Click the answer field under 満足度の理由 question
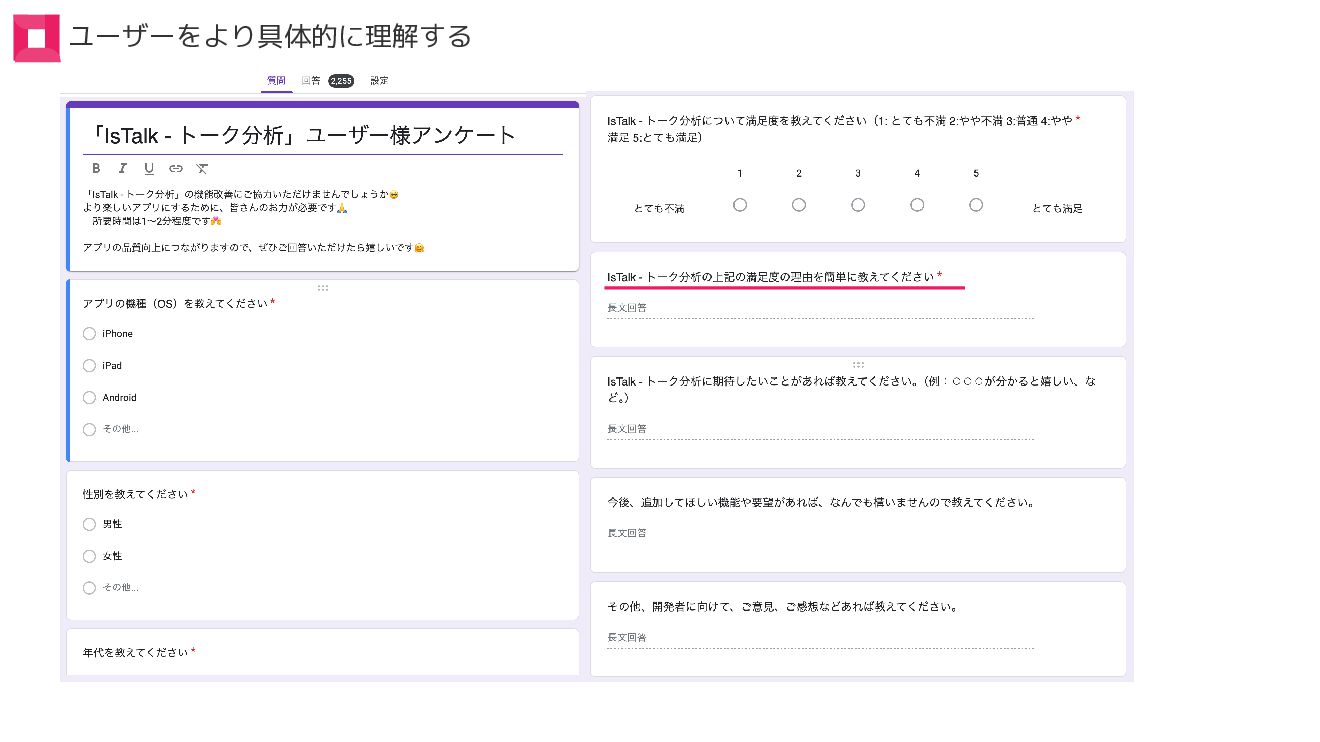This screenshot has height=742, width=1320. click(820, 309)
